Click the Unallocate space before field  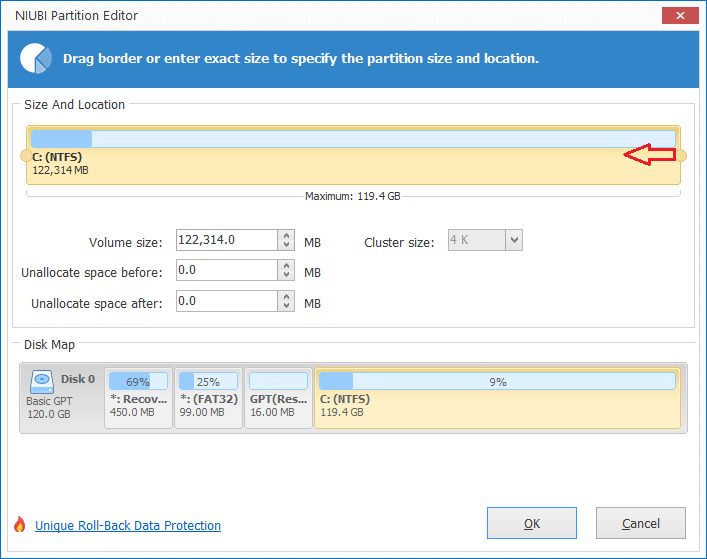coord(227,270)
